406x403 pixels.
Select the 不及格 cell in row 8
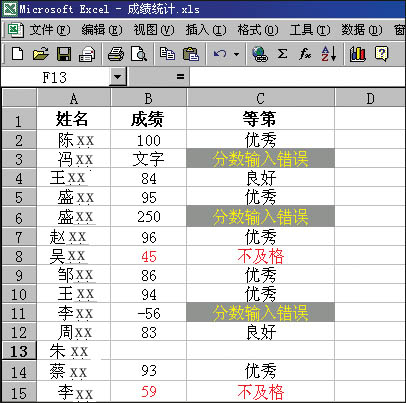(x=260, y=256)
